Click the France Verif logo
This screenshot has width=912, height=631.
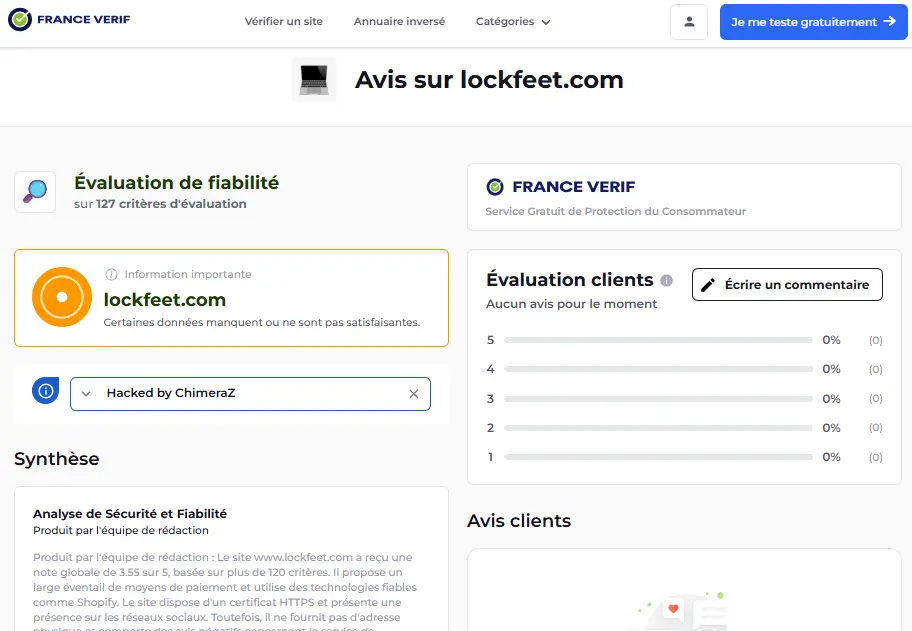tap(68, 18)
